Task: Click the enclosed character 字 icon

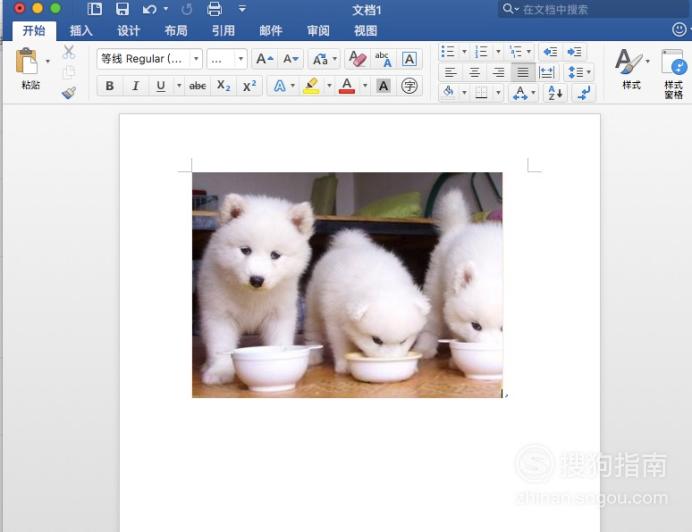Action: pos(409,86)
